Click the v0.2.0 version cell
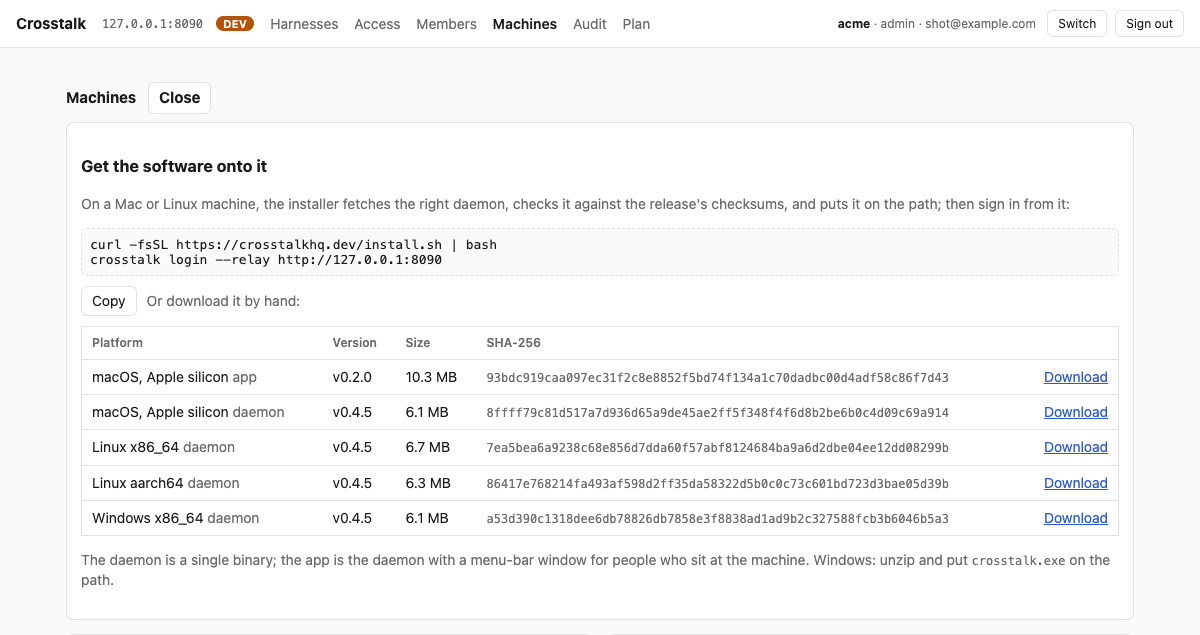 coord(352,377)
